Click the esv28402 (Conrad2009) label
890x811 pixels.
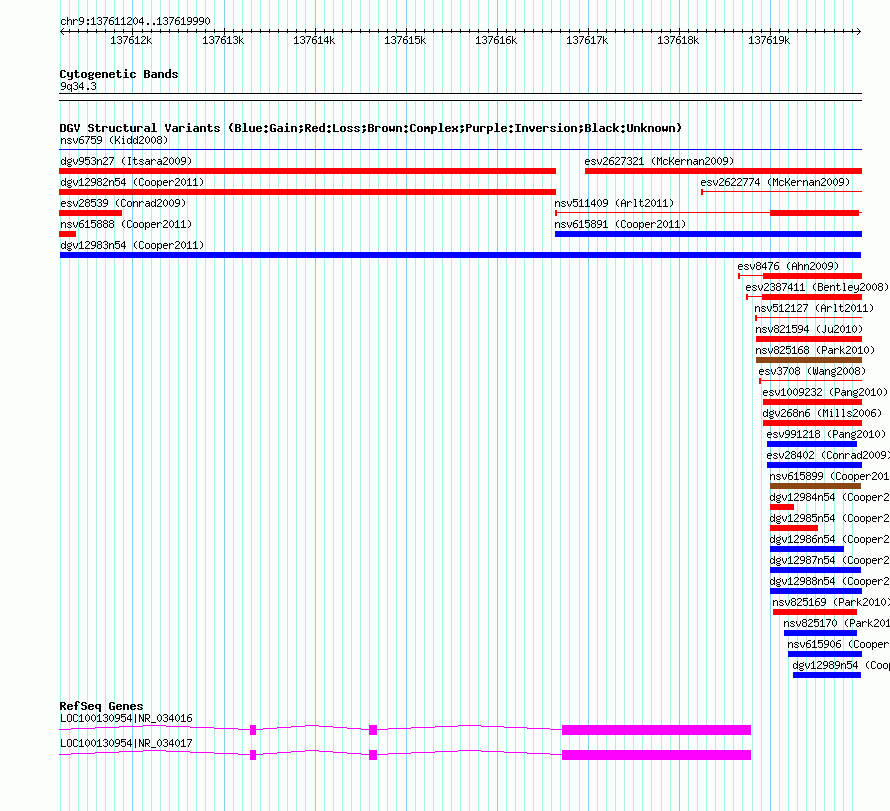828,455
